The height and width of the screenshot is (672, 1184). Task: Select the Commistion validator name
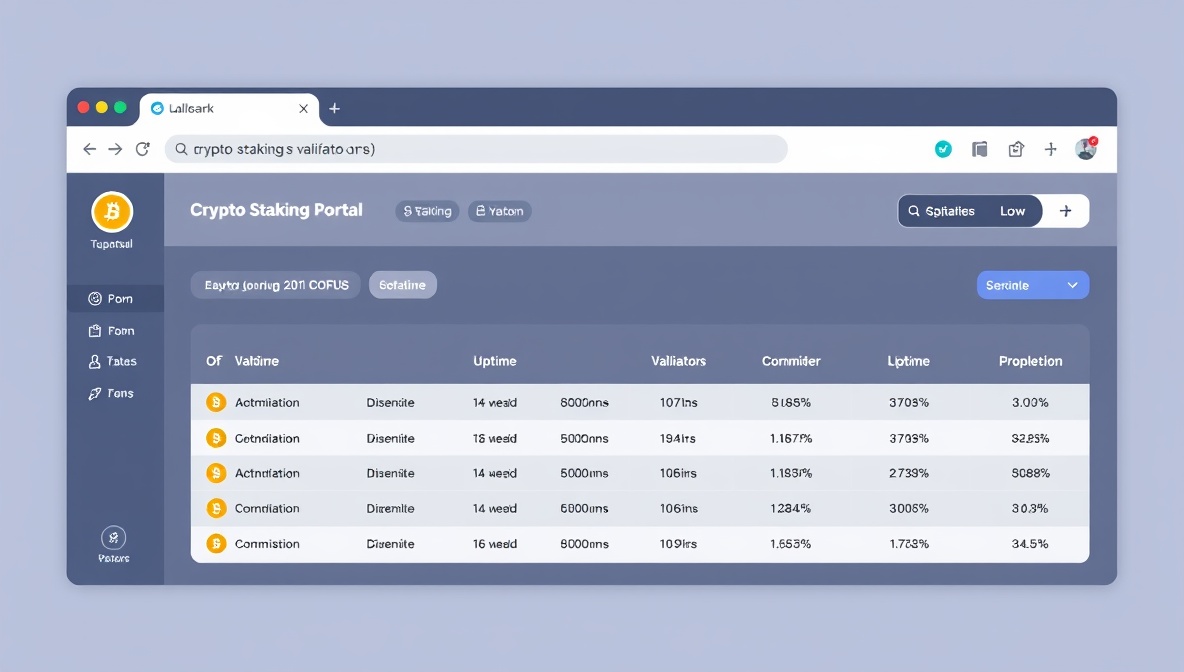tap(267, 544)
